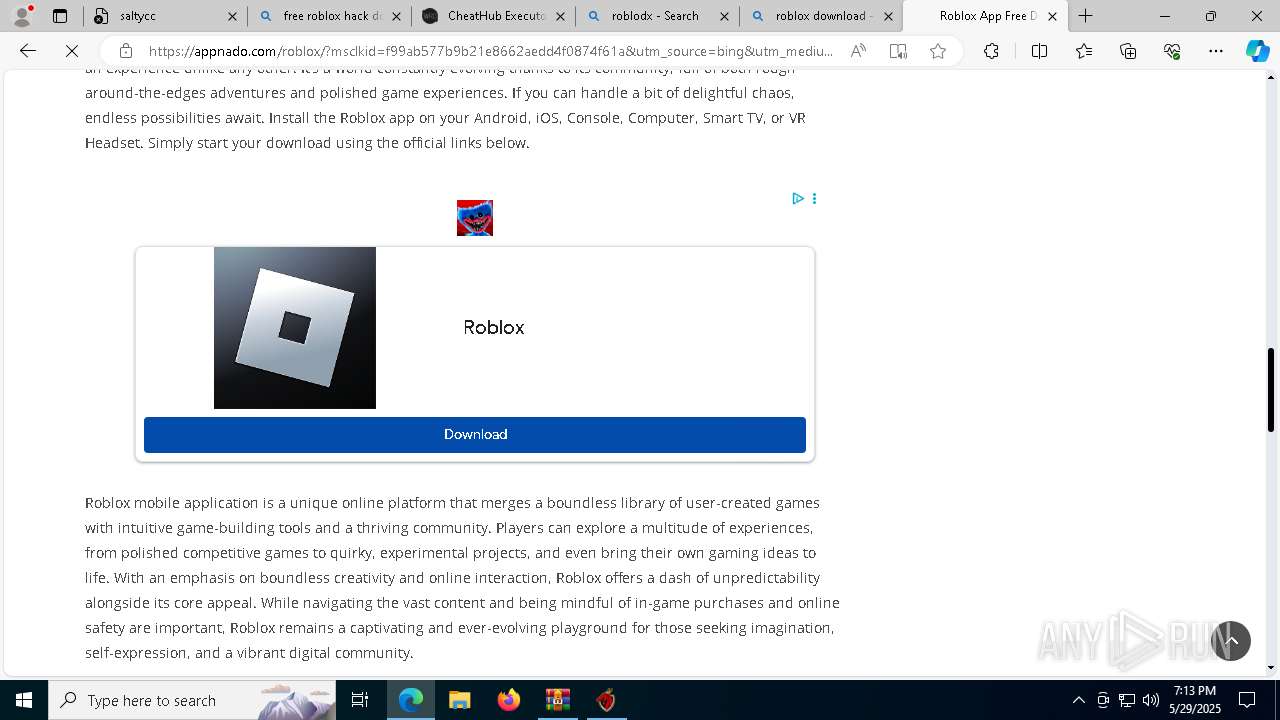
Task: Go back to the previous page
Action: coord(28,51)
